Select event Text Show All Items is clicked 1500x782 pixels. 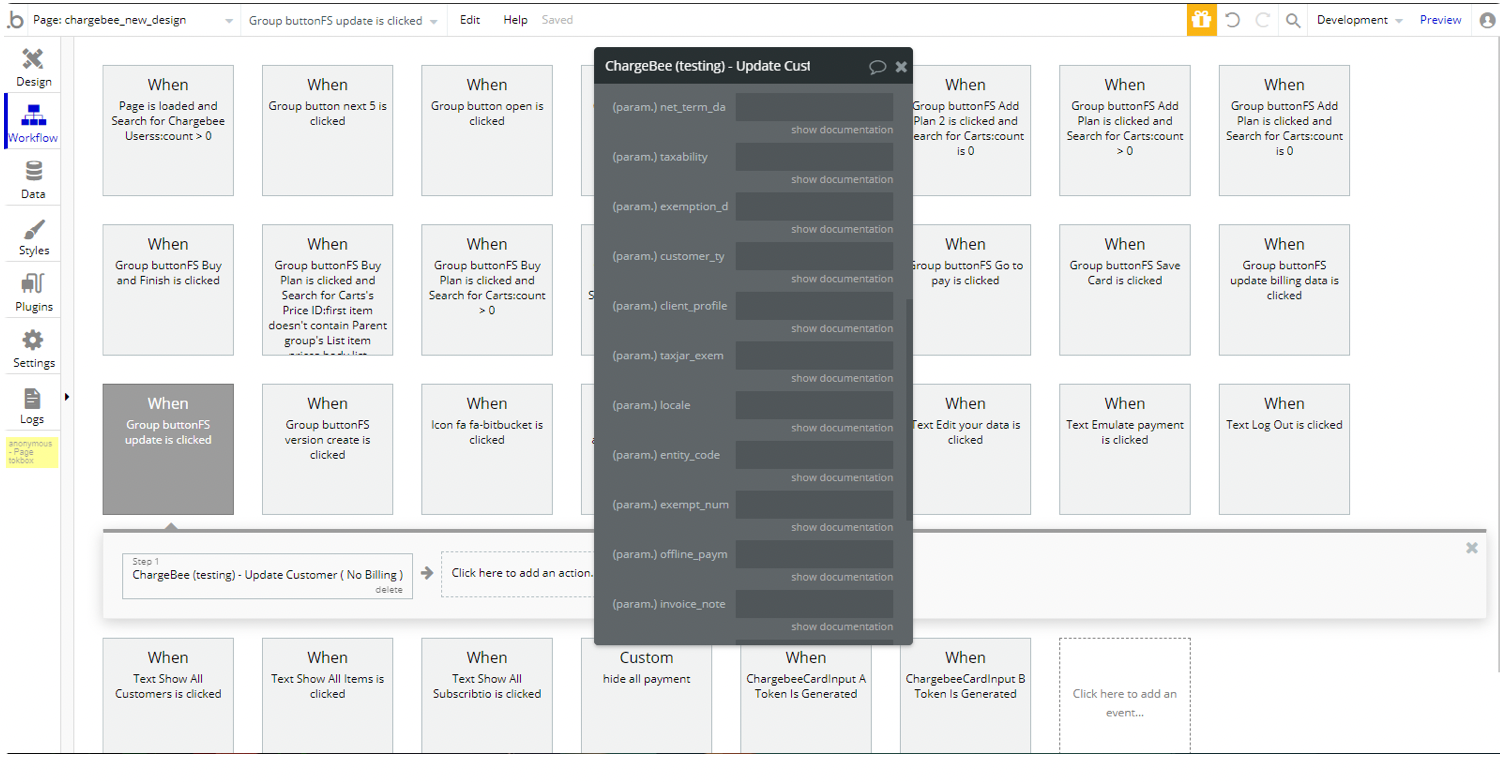pos(327,696)
